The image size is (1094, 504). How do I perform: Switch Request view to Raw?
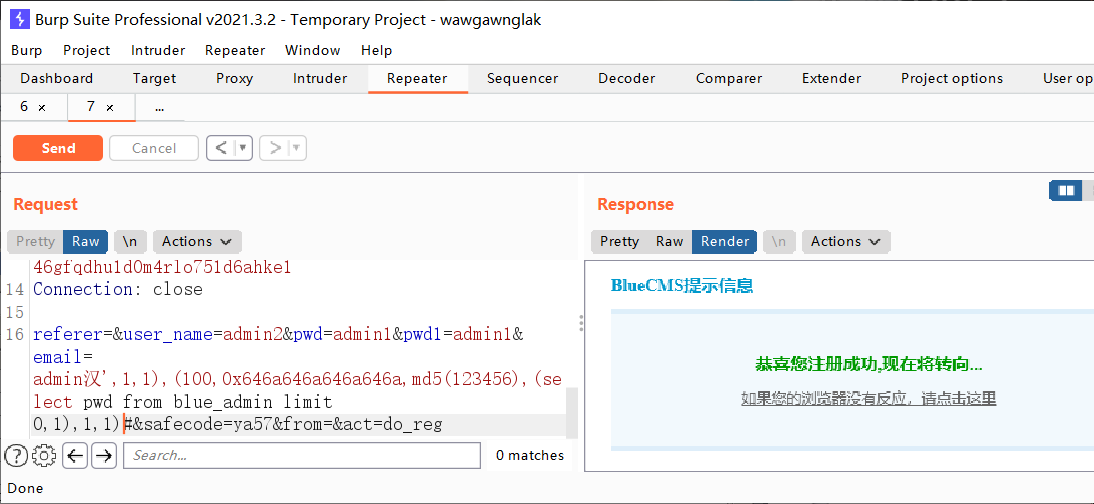(x=86, y=242)
